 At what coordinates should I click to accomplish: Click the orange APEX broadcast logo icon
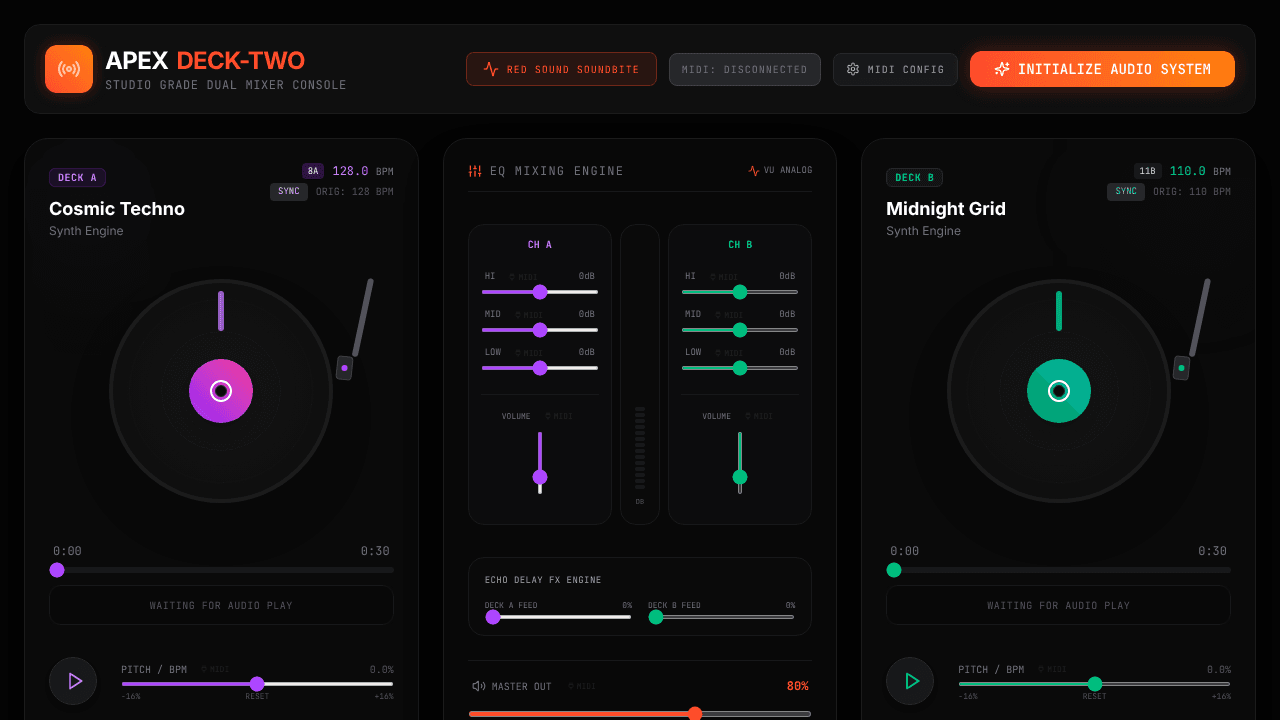click(69, 69)
